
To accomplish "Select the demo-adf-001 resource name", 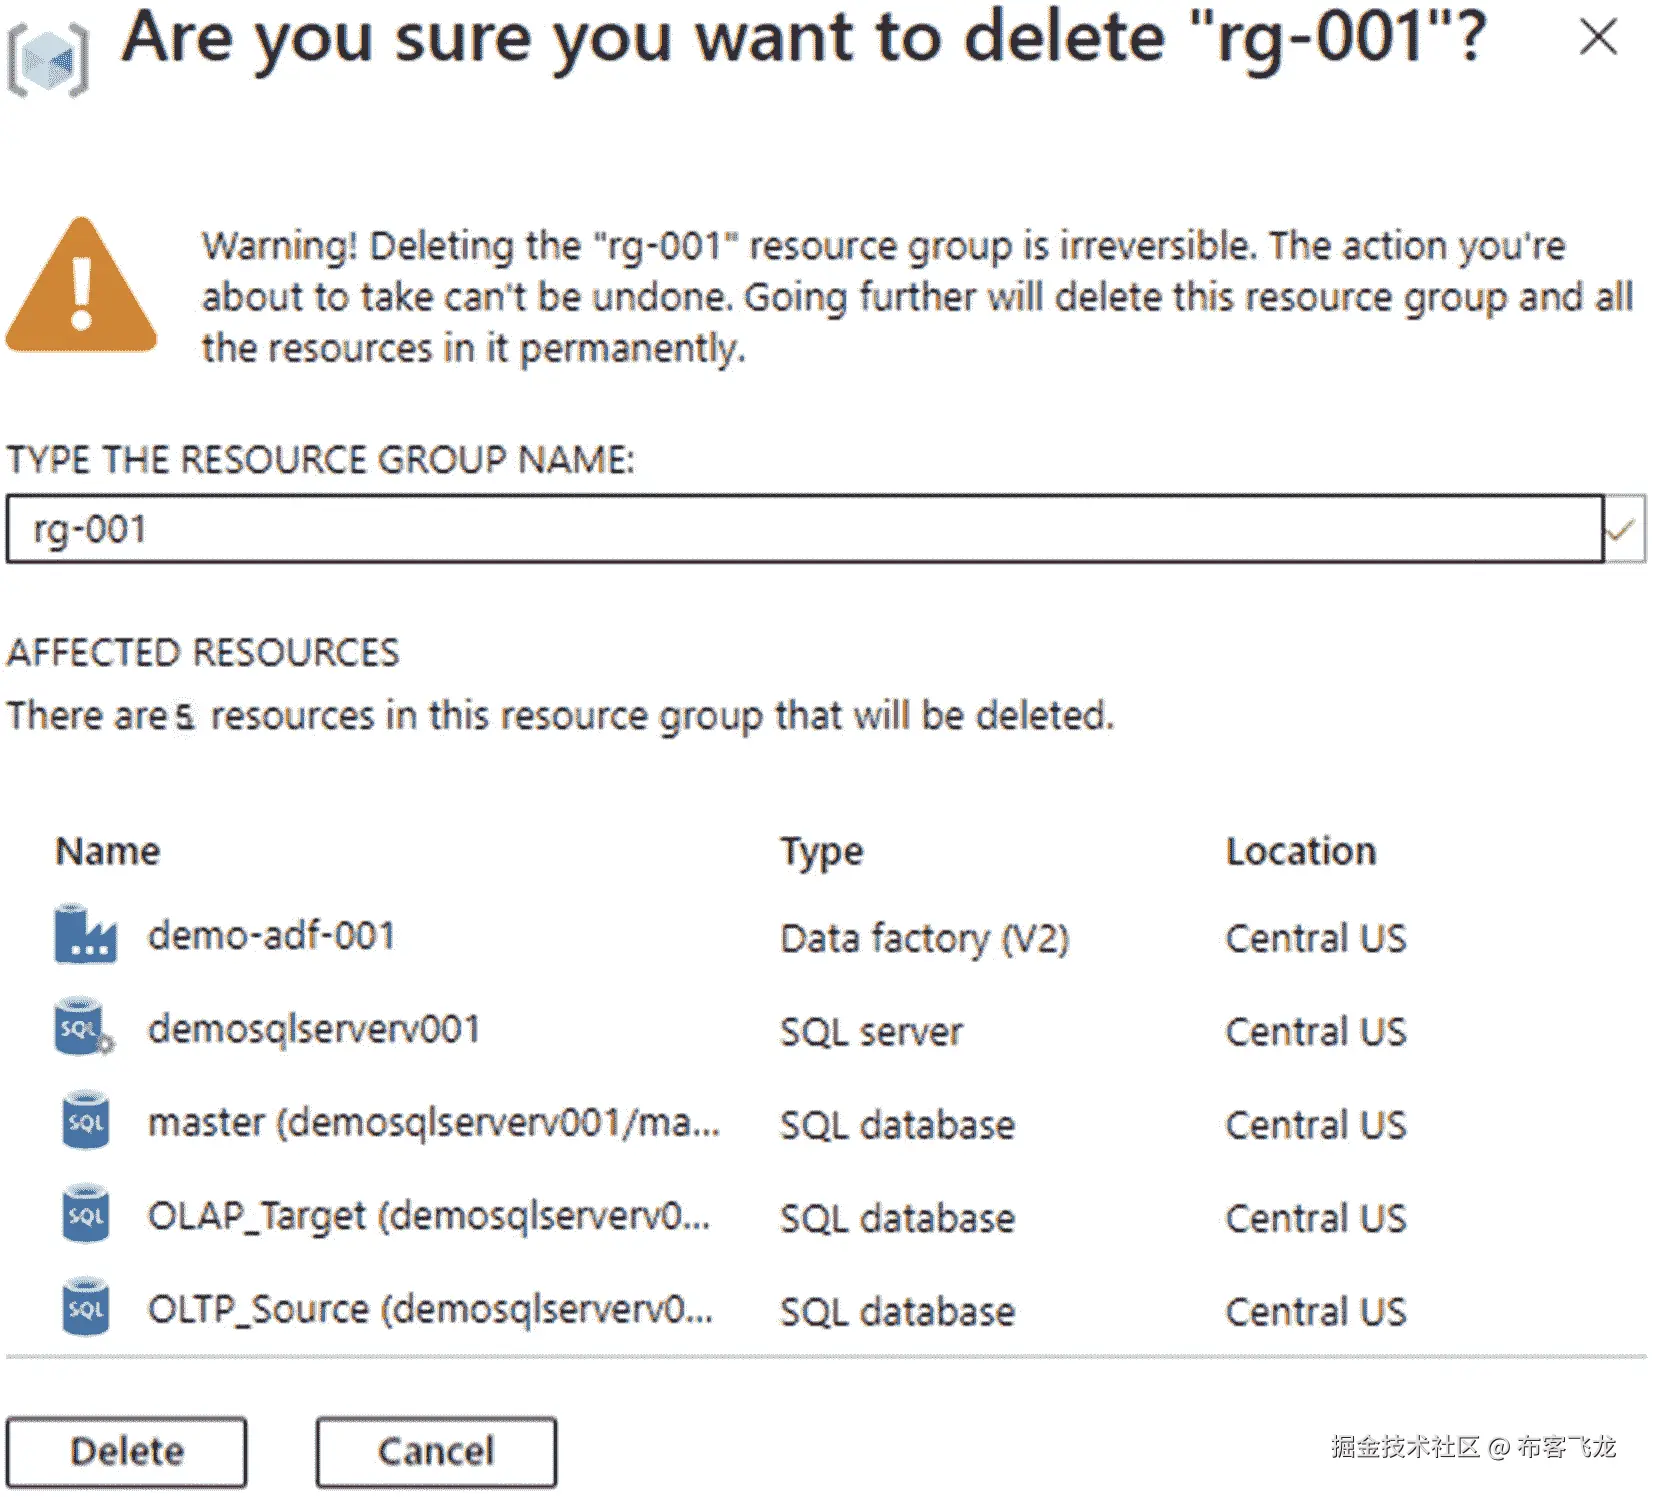I will [271, 936].
